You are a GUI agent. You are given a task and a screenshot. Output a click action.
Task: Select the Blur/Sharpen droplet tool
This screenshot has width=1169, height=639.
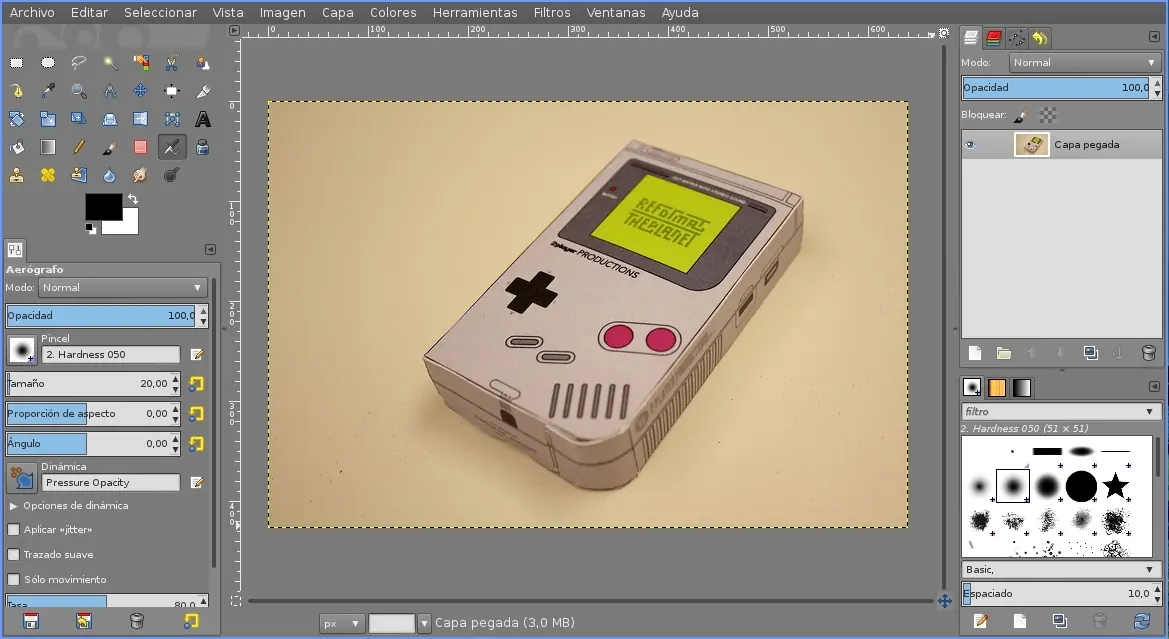click(x=110, y=175)
